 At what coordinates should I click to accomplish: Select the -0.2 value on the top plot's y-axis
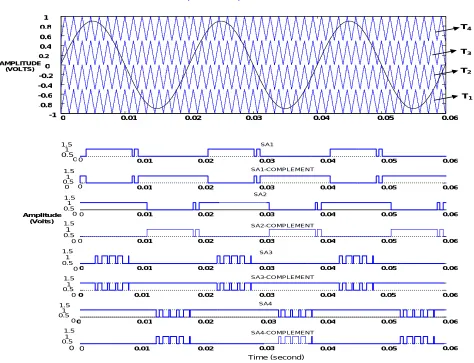coord(45,76)
